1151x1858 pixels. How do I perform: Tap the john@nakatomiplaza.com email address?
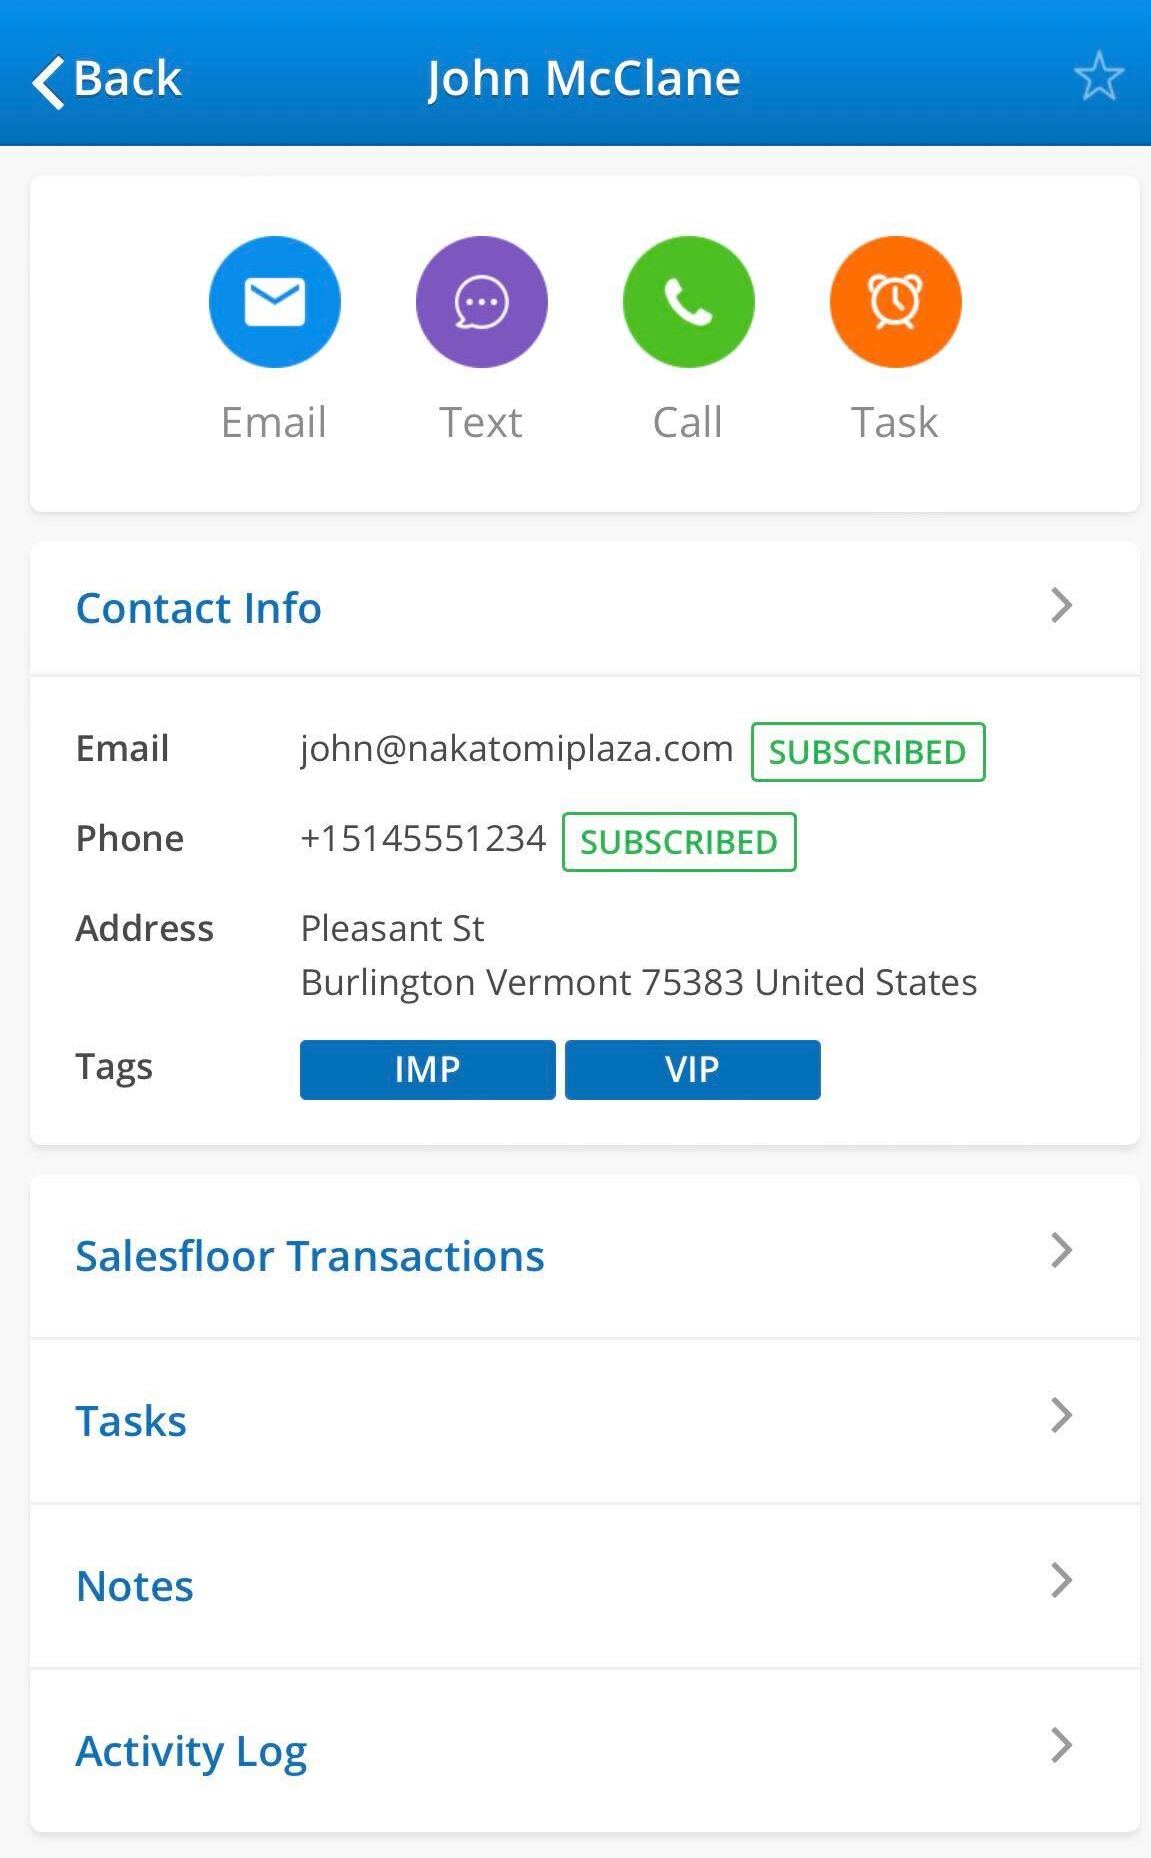coord(516,748)
